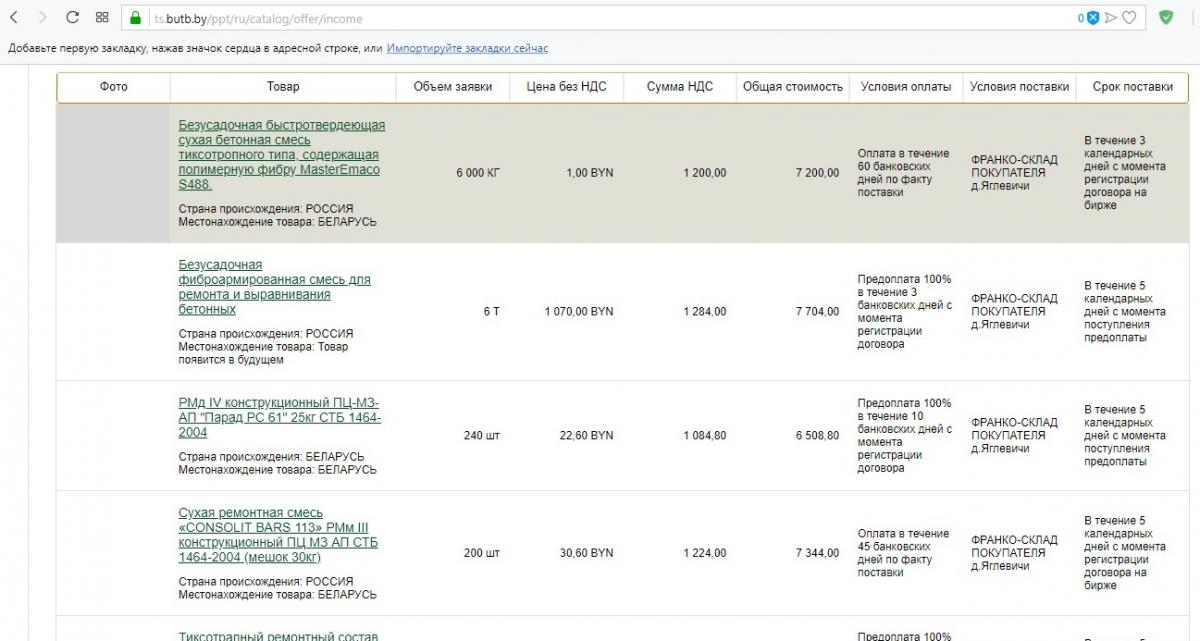Click the 'Условия оплаты' column header
Screen dimensions: 1200x641
tap(906, 87)
